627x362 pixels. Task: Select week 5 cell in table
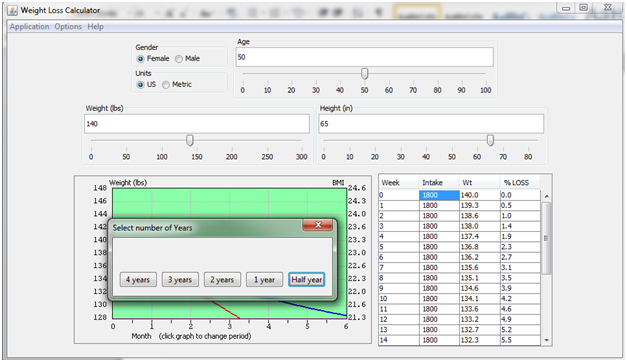[x=399, y=247]
